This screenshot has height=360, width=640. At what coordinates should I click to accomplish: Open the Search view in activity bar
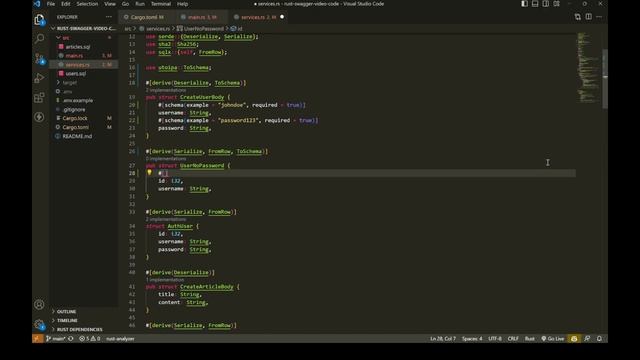pyautogui.click(x=39, y=39)
